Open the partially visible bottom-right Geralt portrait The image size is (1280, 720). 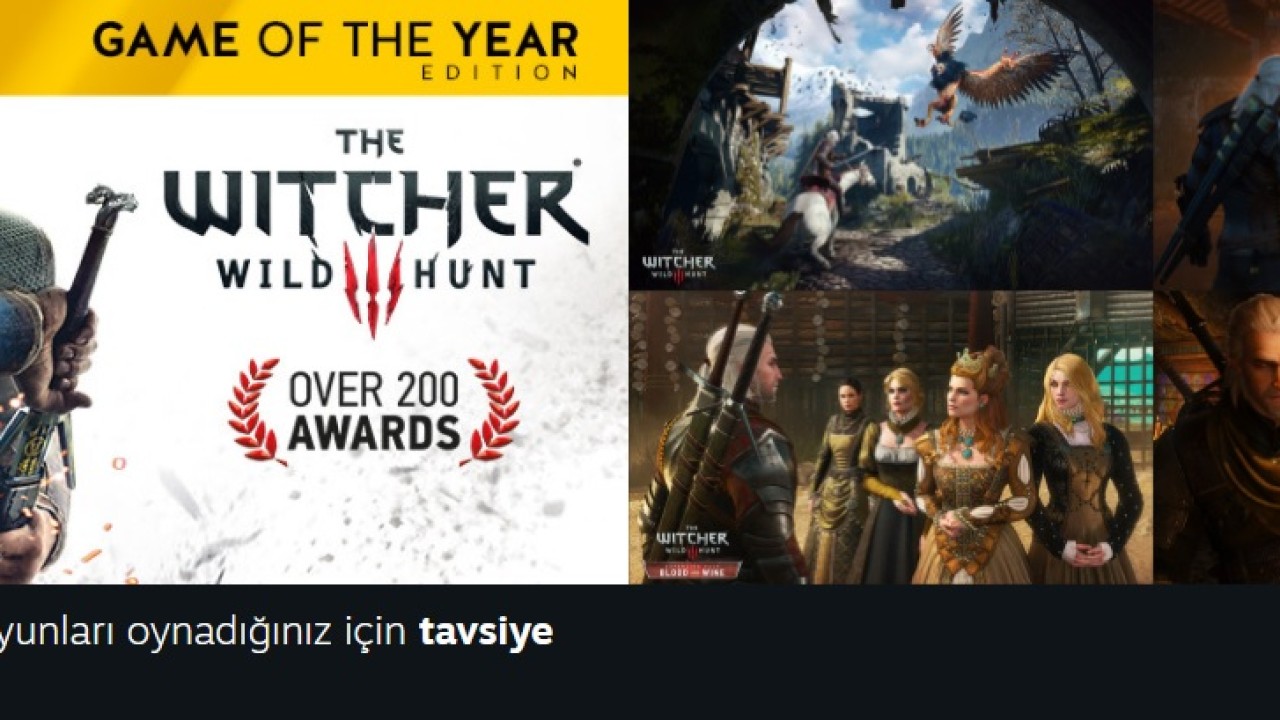point(1218,438)
